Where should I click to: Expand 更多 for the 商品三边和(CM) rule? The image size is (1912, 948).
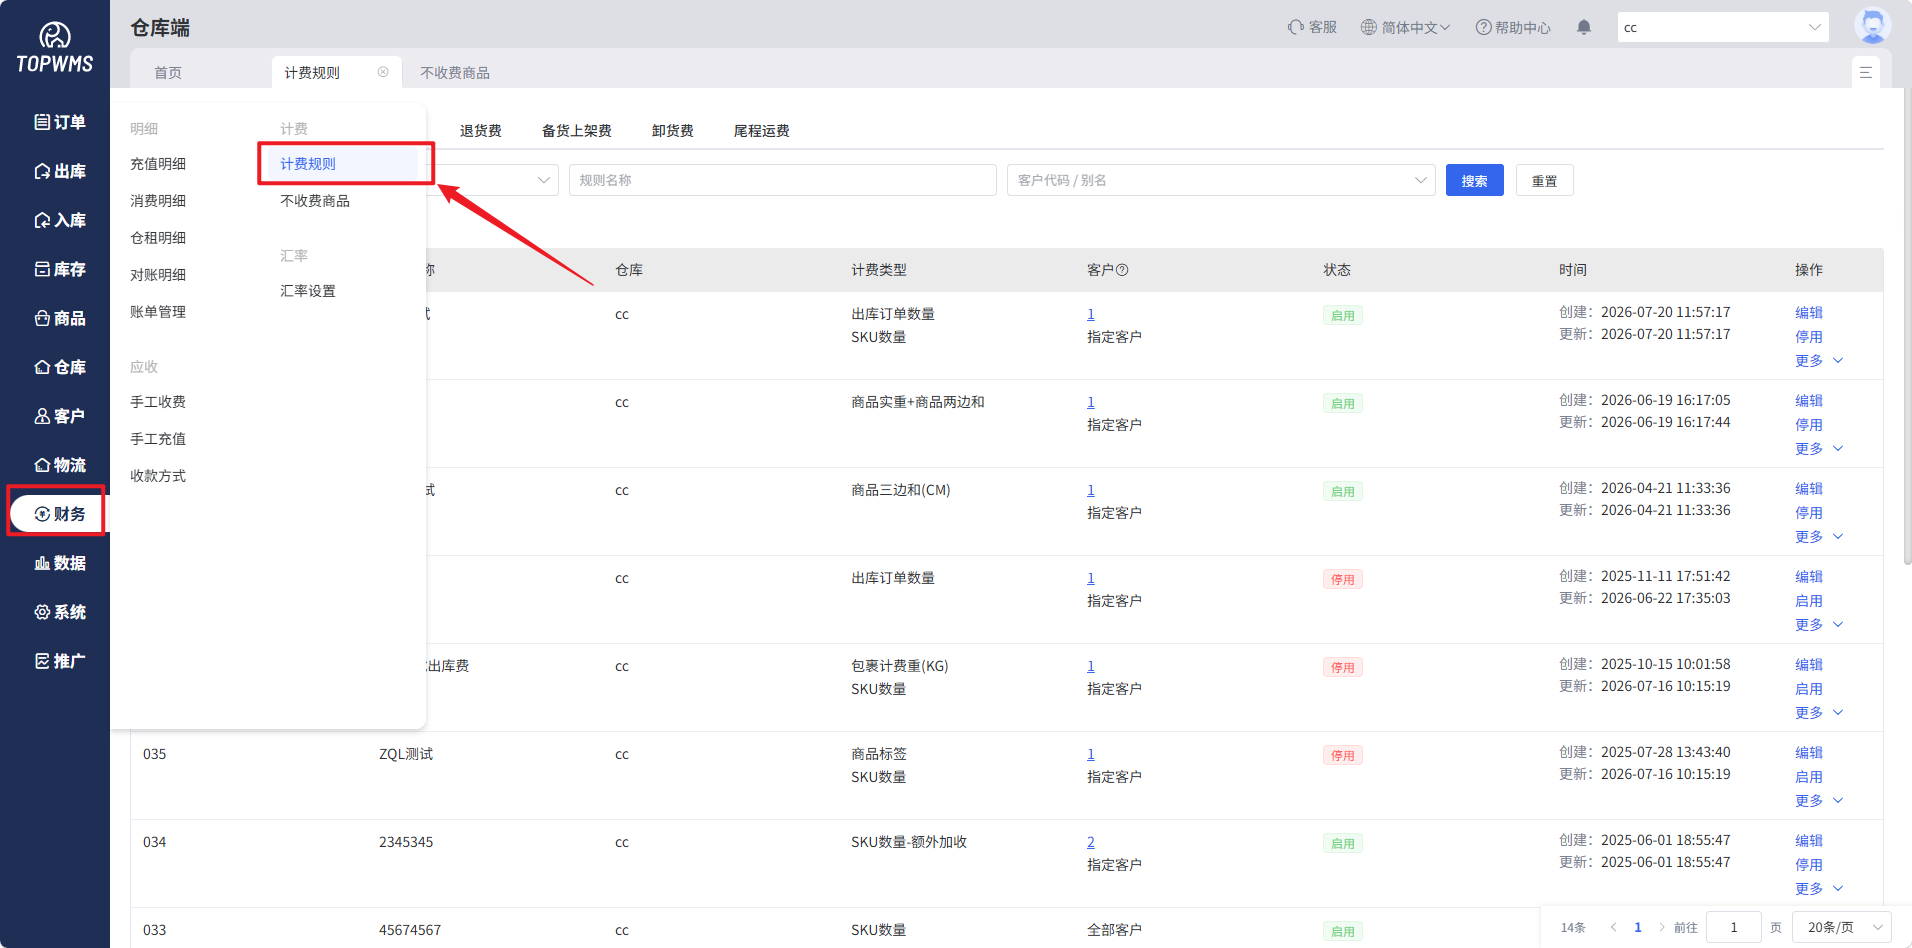(1819, 536)
